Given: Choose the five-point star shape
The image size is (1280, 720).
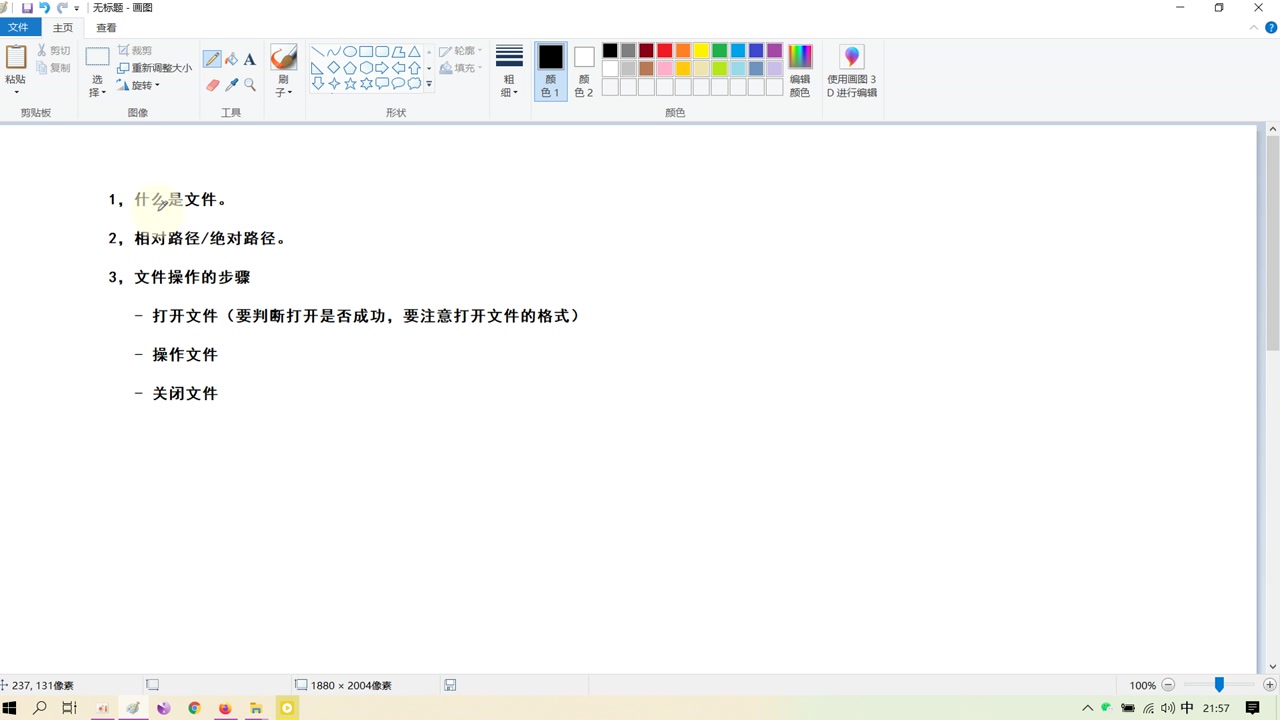Looking at the screenshot, I should tap(350, 84).
